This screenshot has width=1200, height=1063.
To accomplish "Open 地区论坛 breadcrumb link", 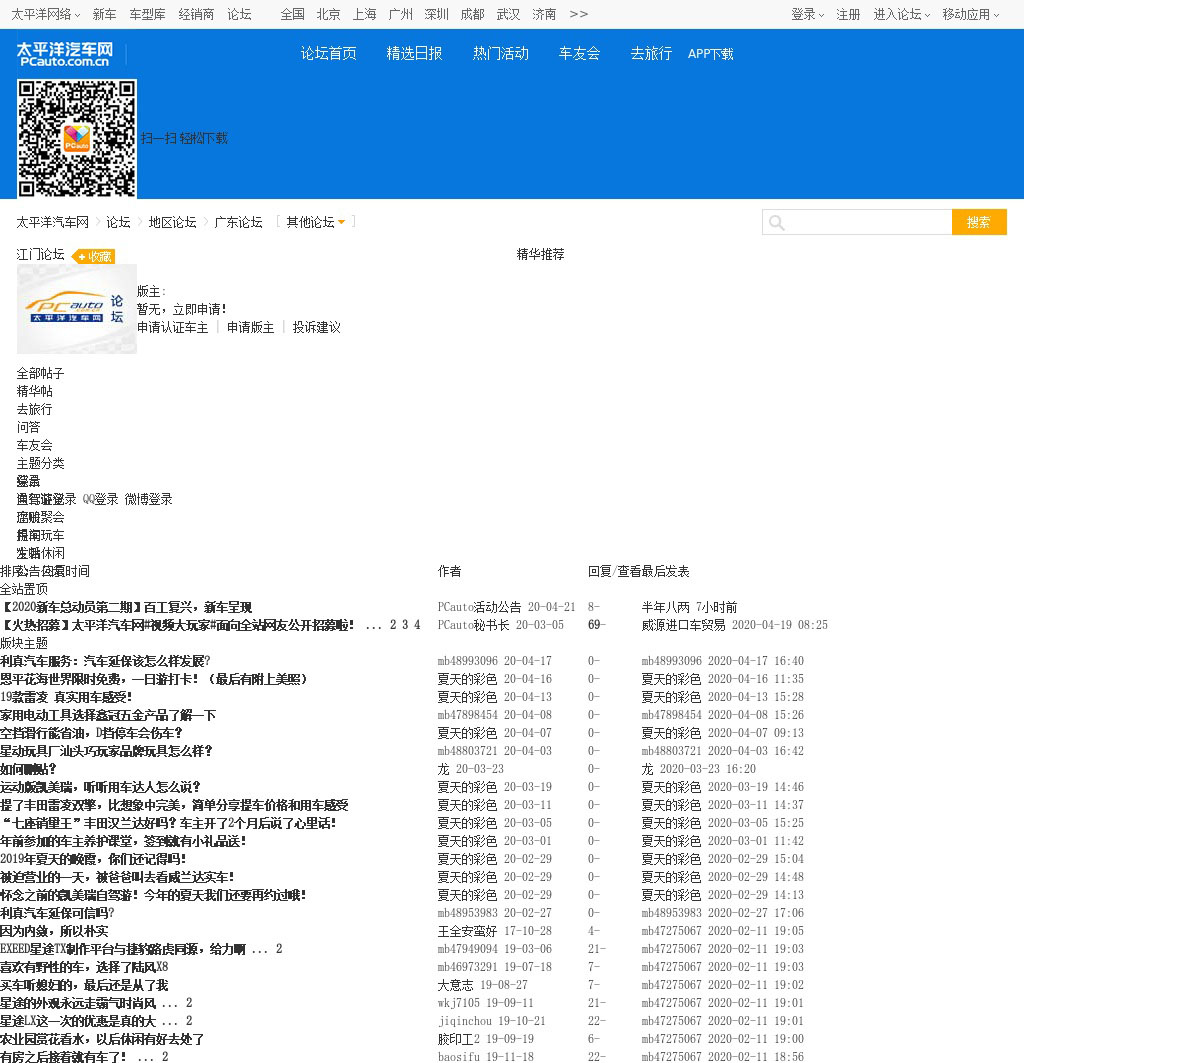I will (173, 222).
